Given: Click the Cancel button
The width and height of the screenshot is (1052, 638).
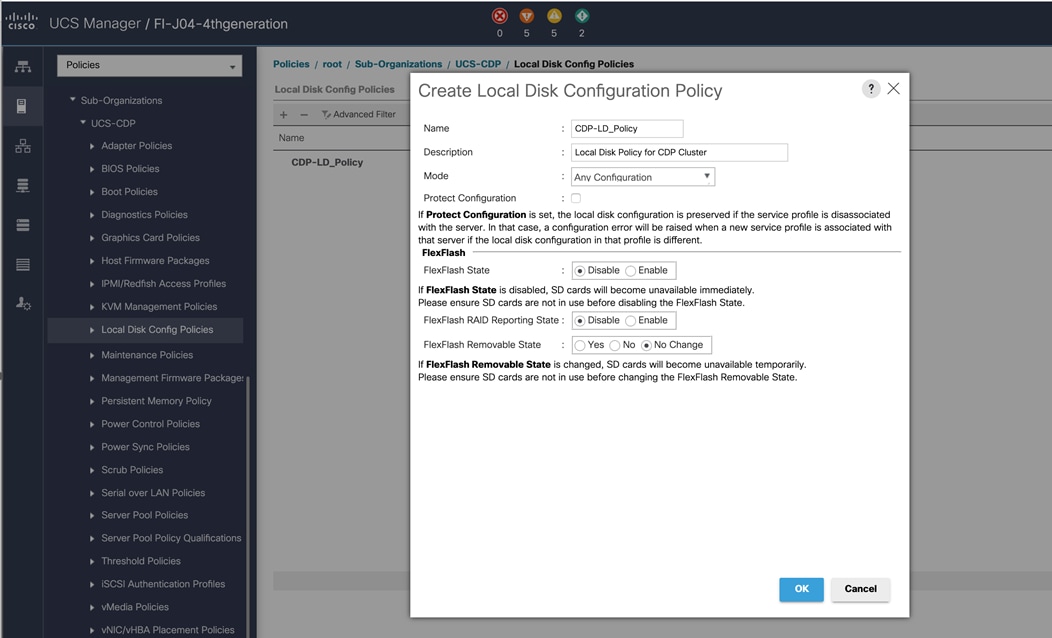Looking at the screenshot, I should (860, 589).
